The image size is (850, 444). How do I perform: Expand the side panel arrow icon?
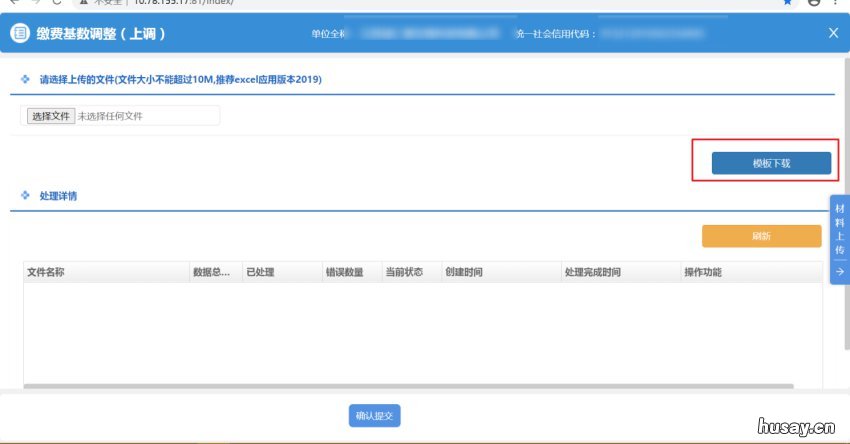click(x=840, y=271)
